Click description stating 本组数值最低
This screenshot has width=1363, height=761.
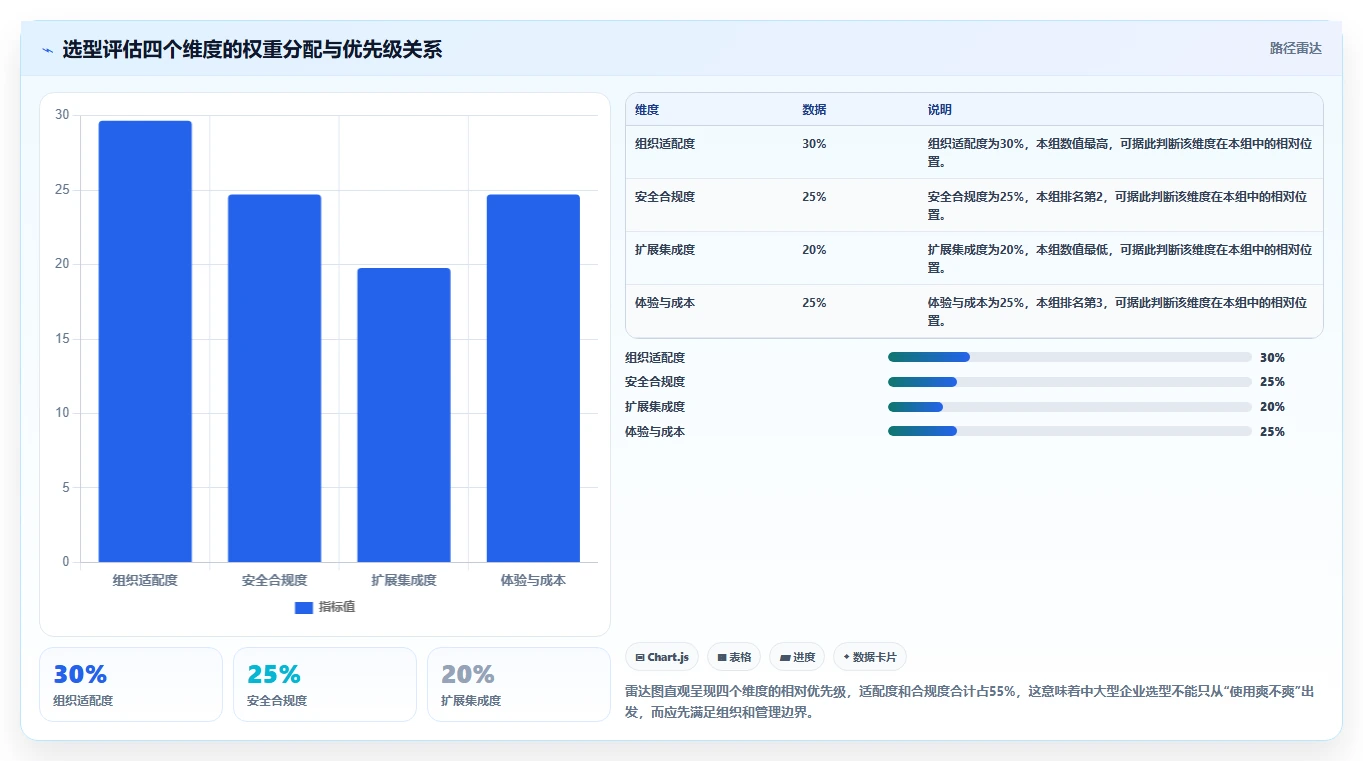1120,258
